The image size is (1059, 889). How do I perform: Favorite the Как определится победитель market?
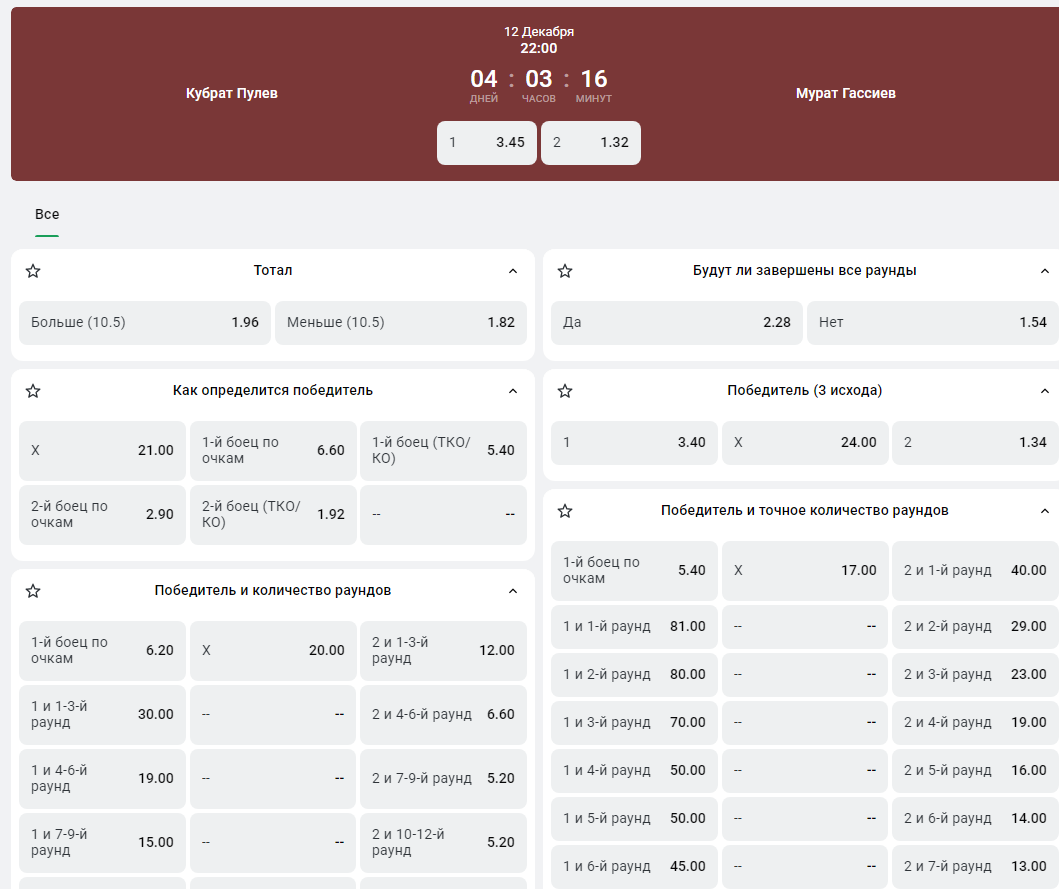[x=33, y=391]
